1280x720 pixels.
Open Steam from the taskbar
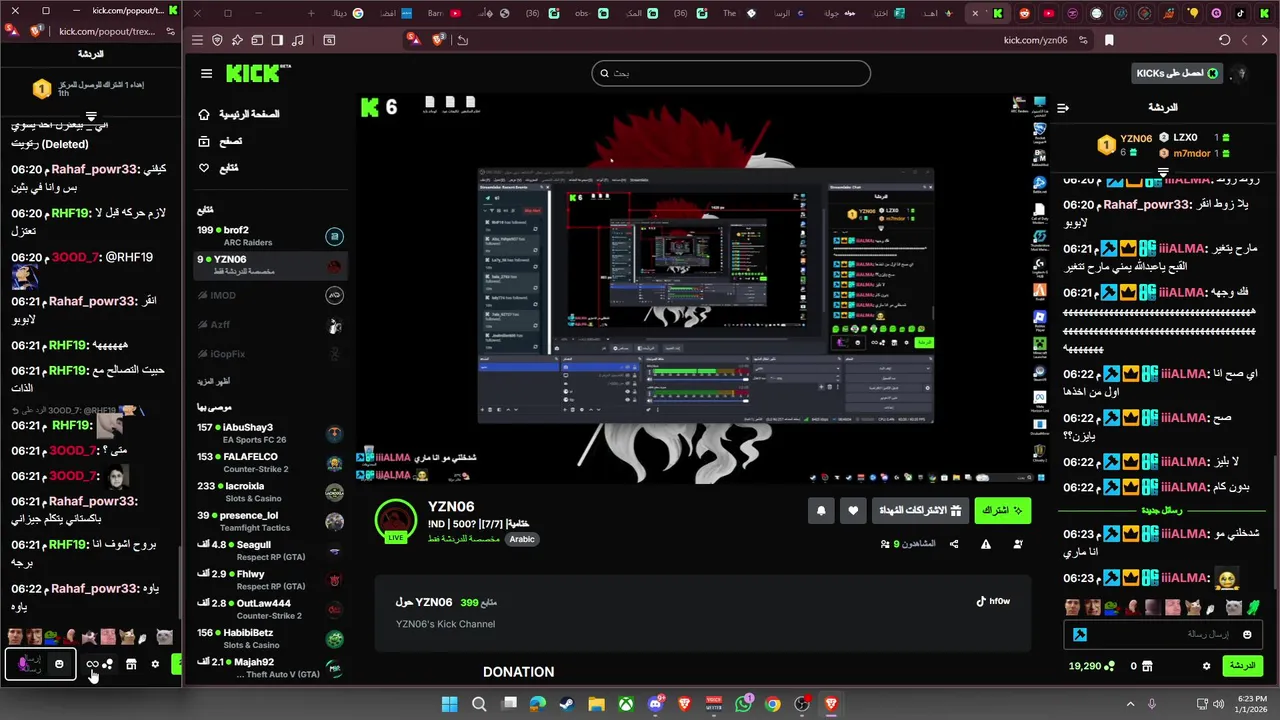pyautogui.click(x=567, y=704)
